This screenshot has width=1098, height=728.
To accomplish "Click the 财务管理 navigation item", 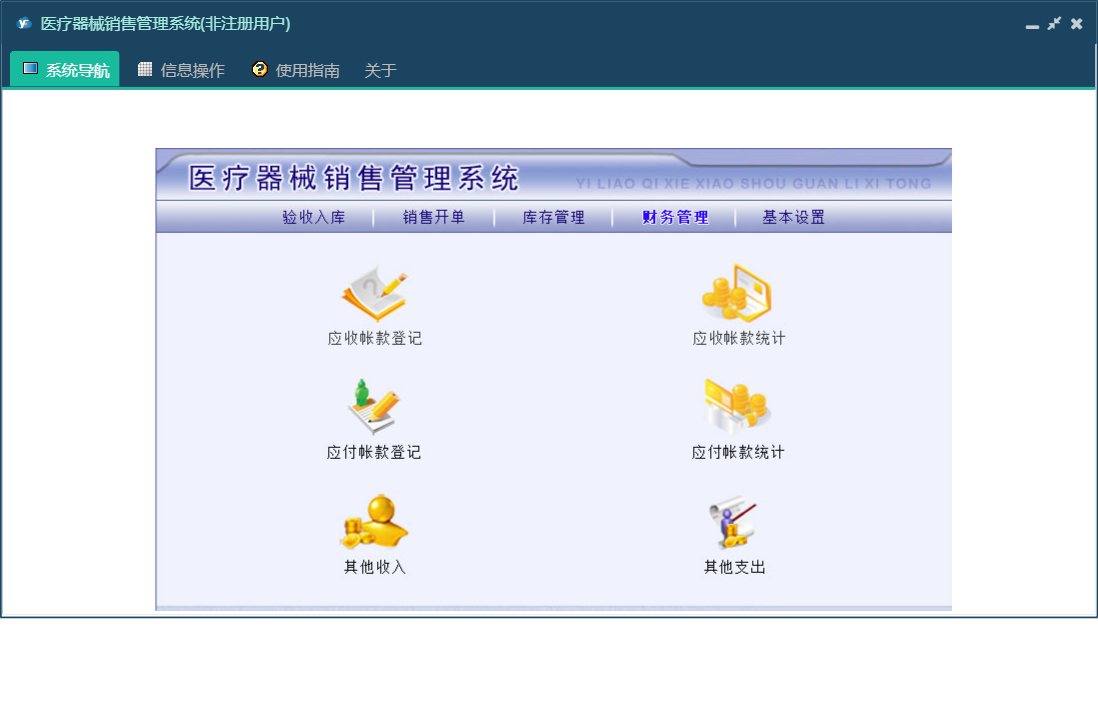I will pos(675,217).
